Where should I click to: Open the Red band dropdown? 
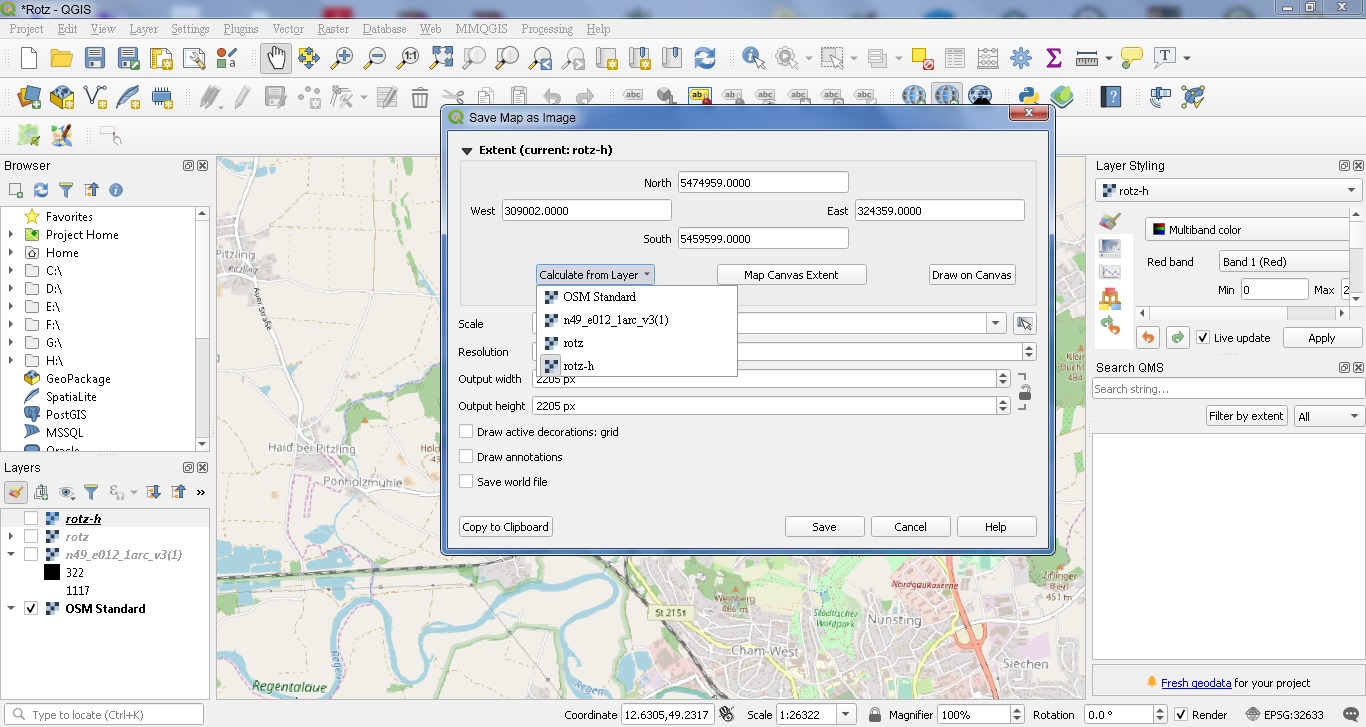[1286, 262]
